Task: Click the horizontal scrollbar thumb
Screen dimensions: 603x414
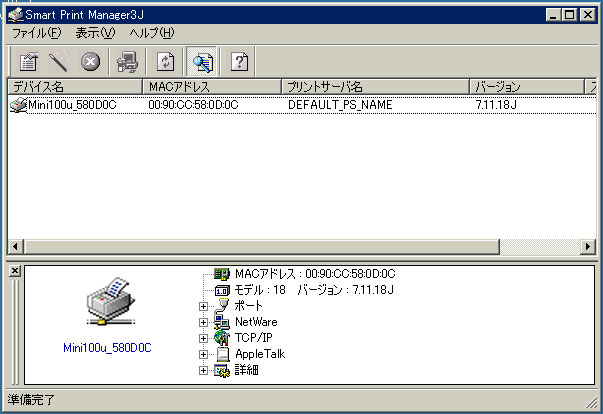Action: point(262,246)
